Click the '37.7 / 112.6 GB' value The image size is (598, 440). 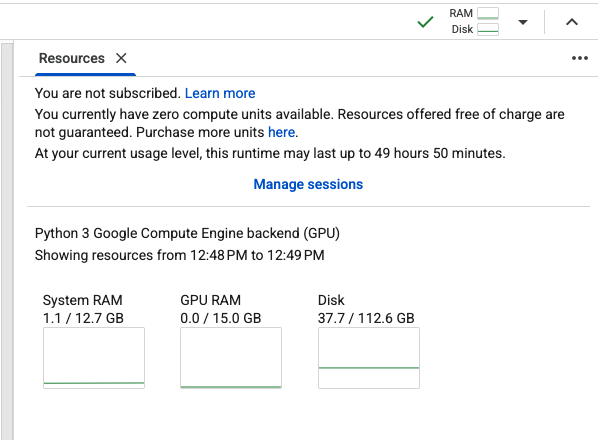point(366,318)
